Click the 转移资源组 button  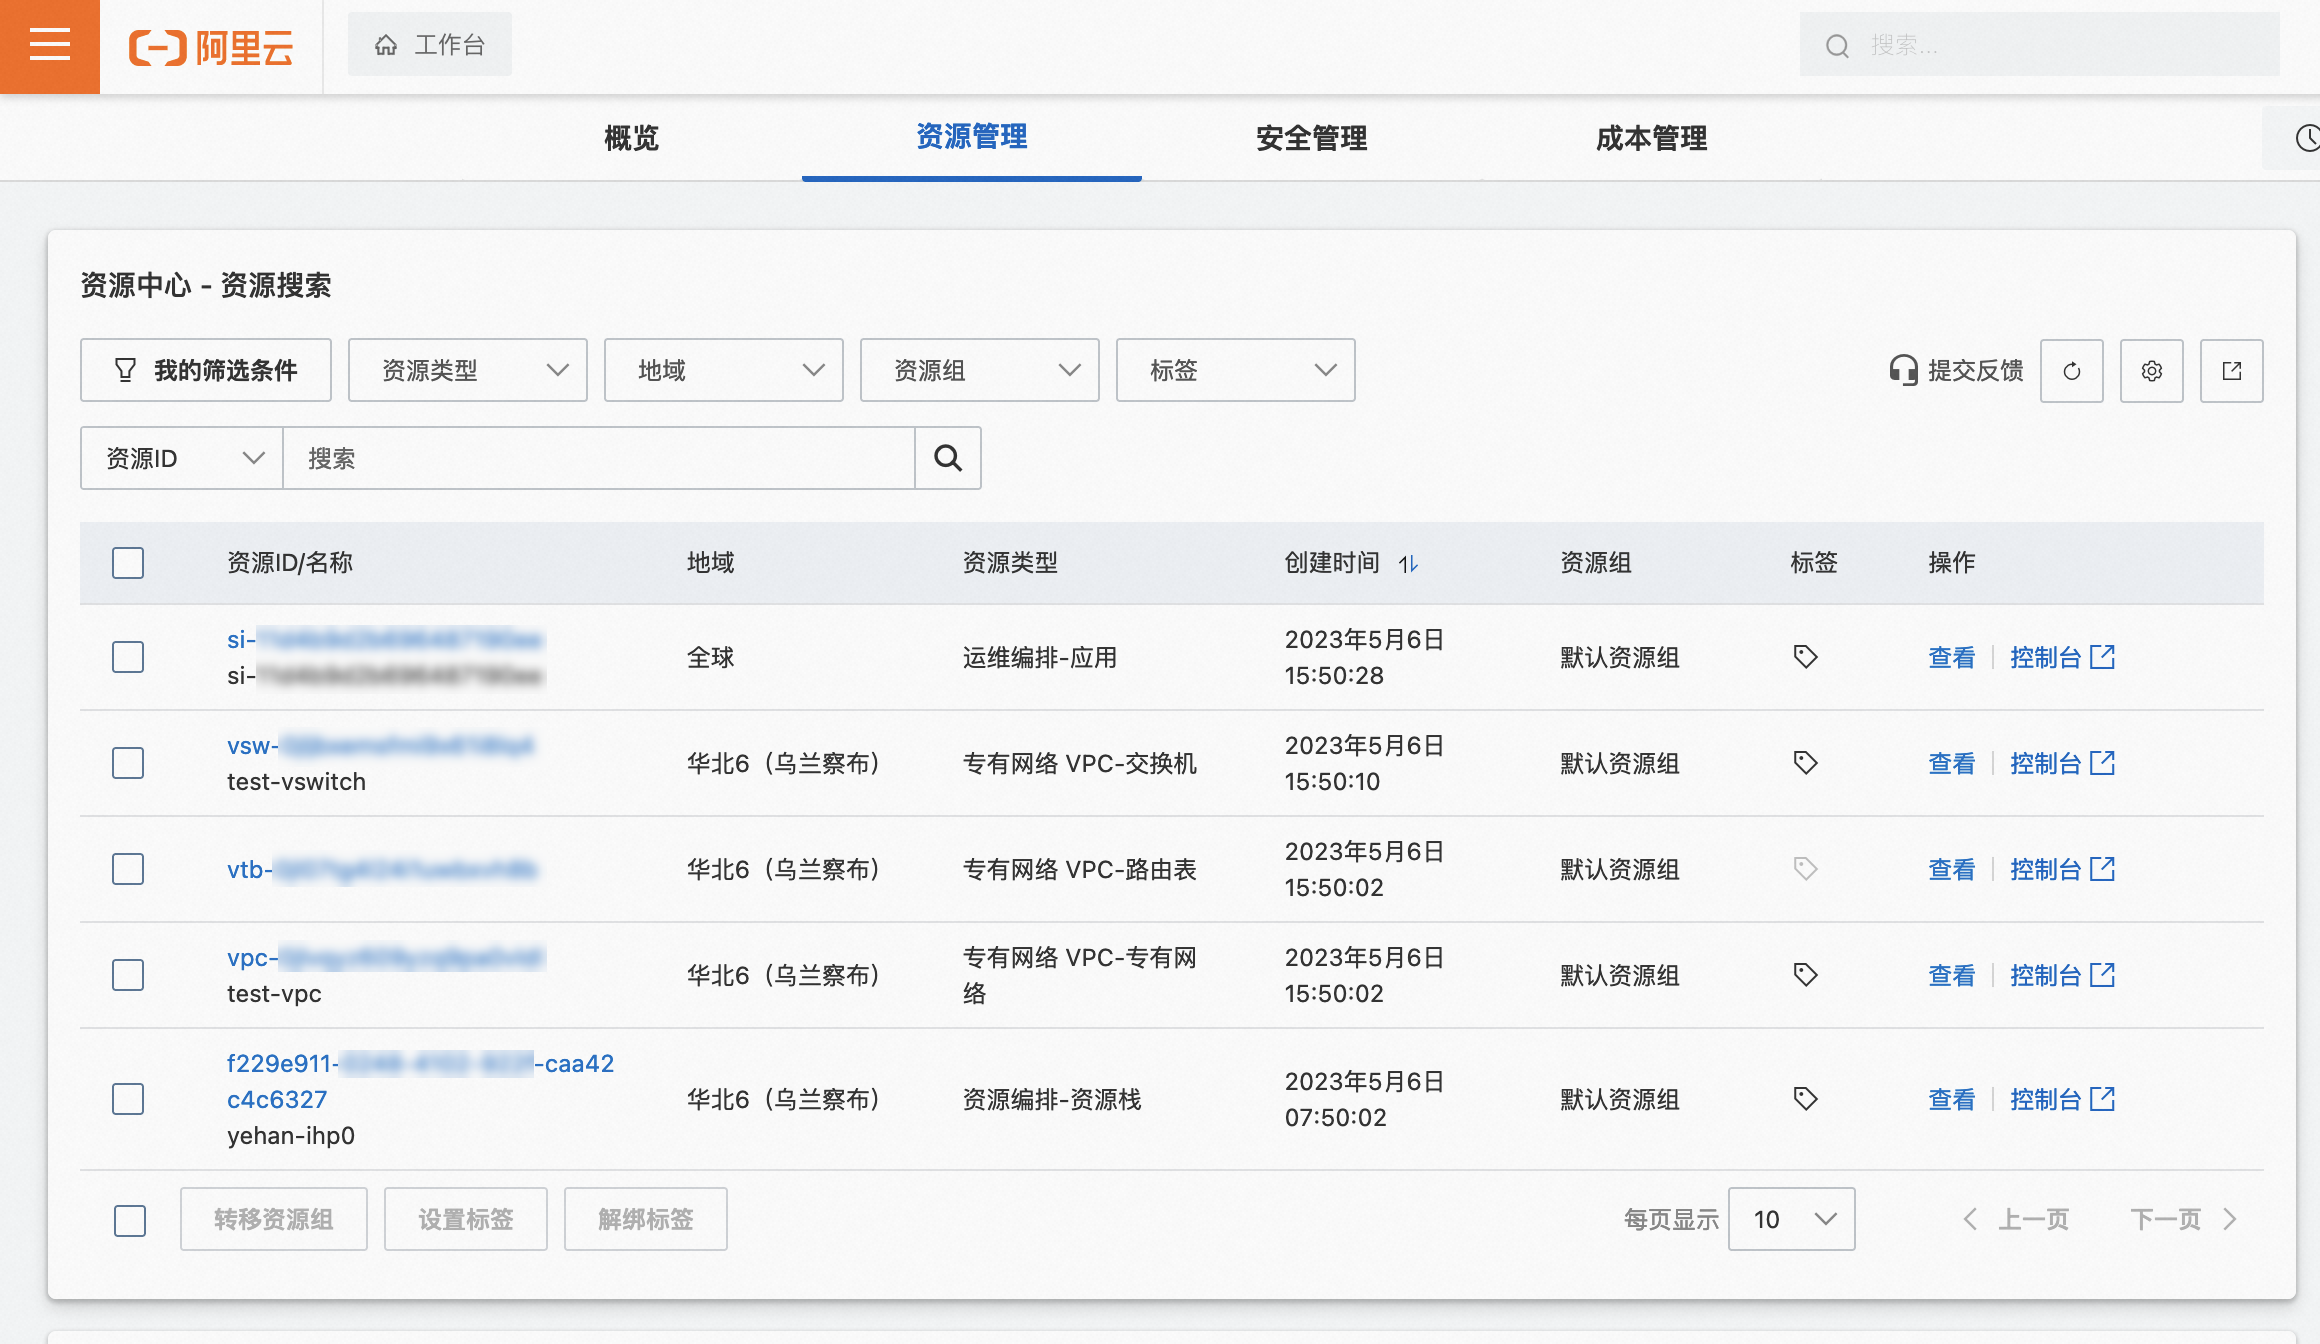click(273, 1219)
